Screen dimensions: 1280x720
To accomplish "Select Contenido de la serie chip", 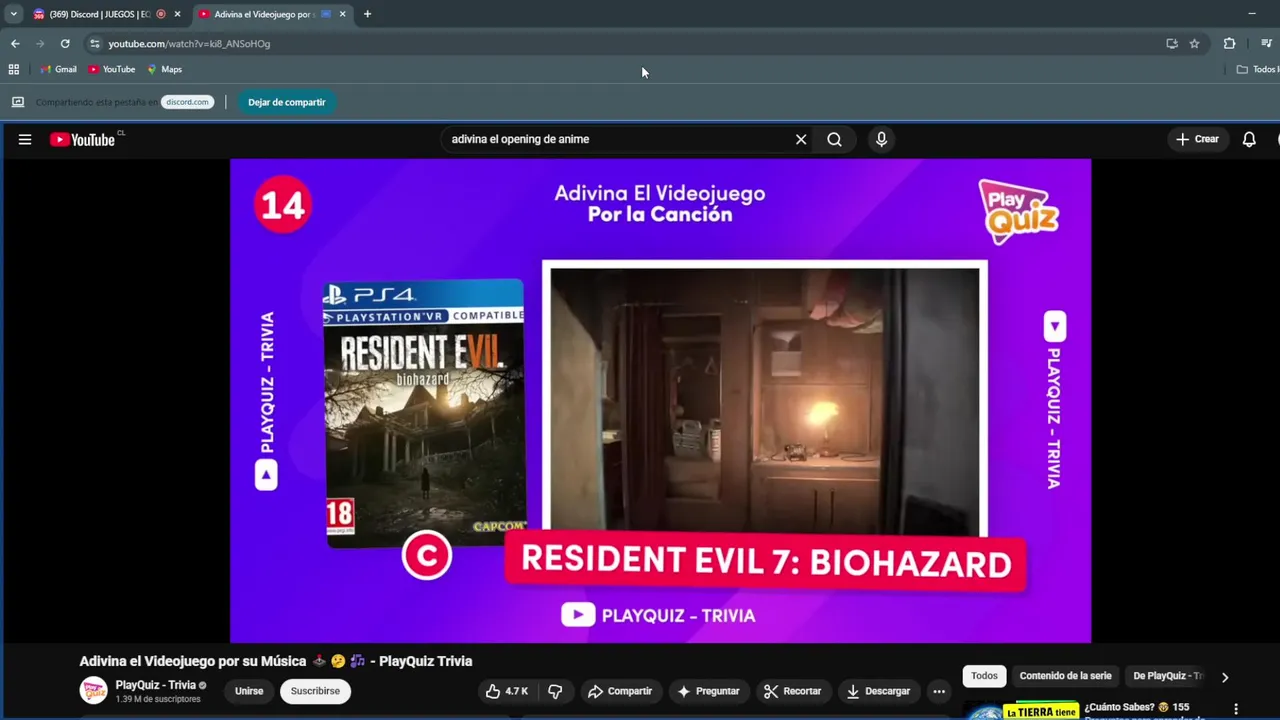I will click(x=1065, y=676).
